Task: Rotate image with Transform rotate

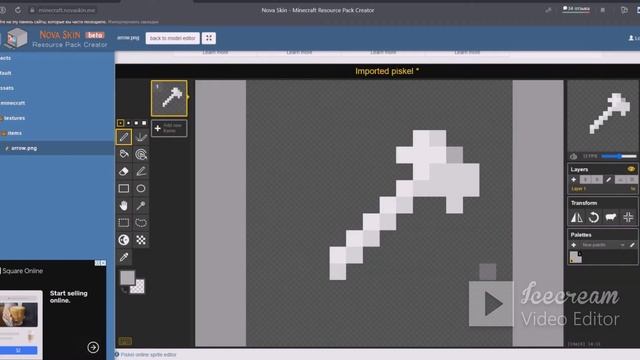Action: pos(593,218)
